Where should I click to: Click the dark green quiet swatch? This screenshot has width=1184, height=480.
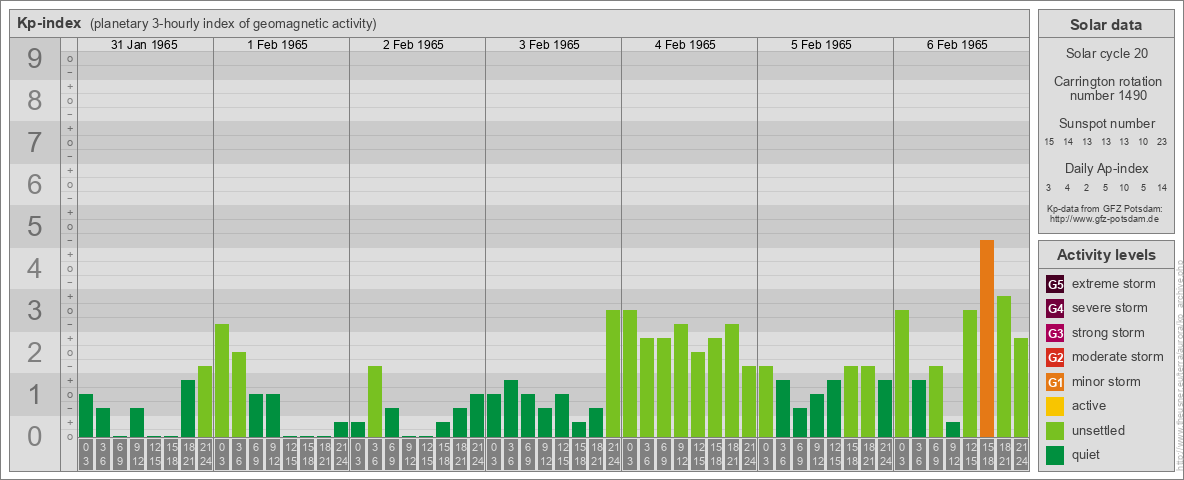tap(1055, 455)
